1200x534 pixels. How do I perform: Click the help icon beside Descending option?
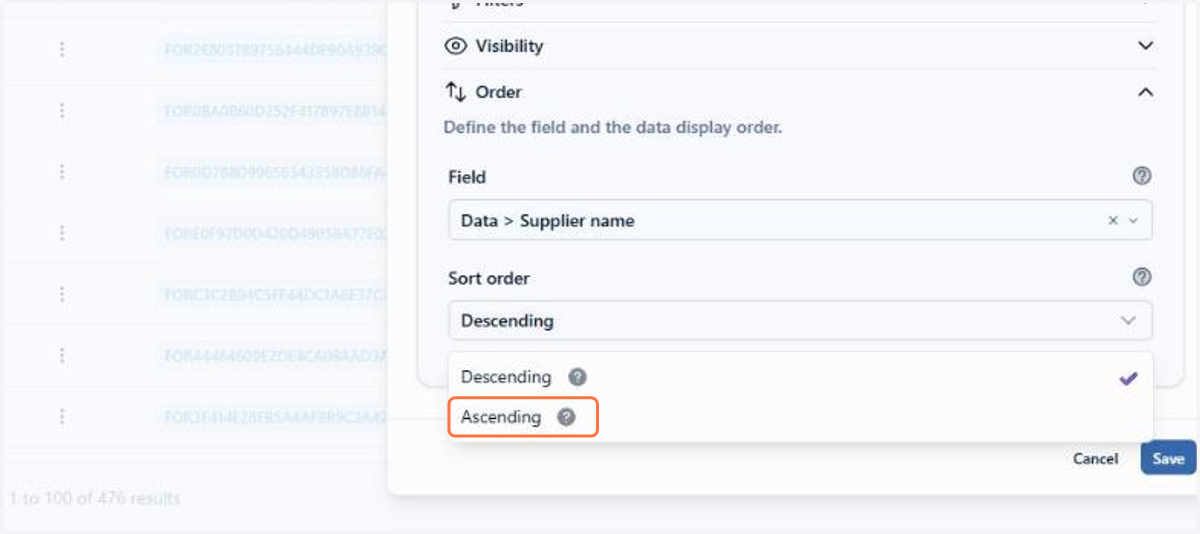(577, 377)
